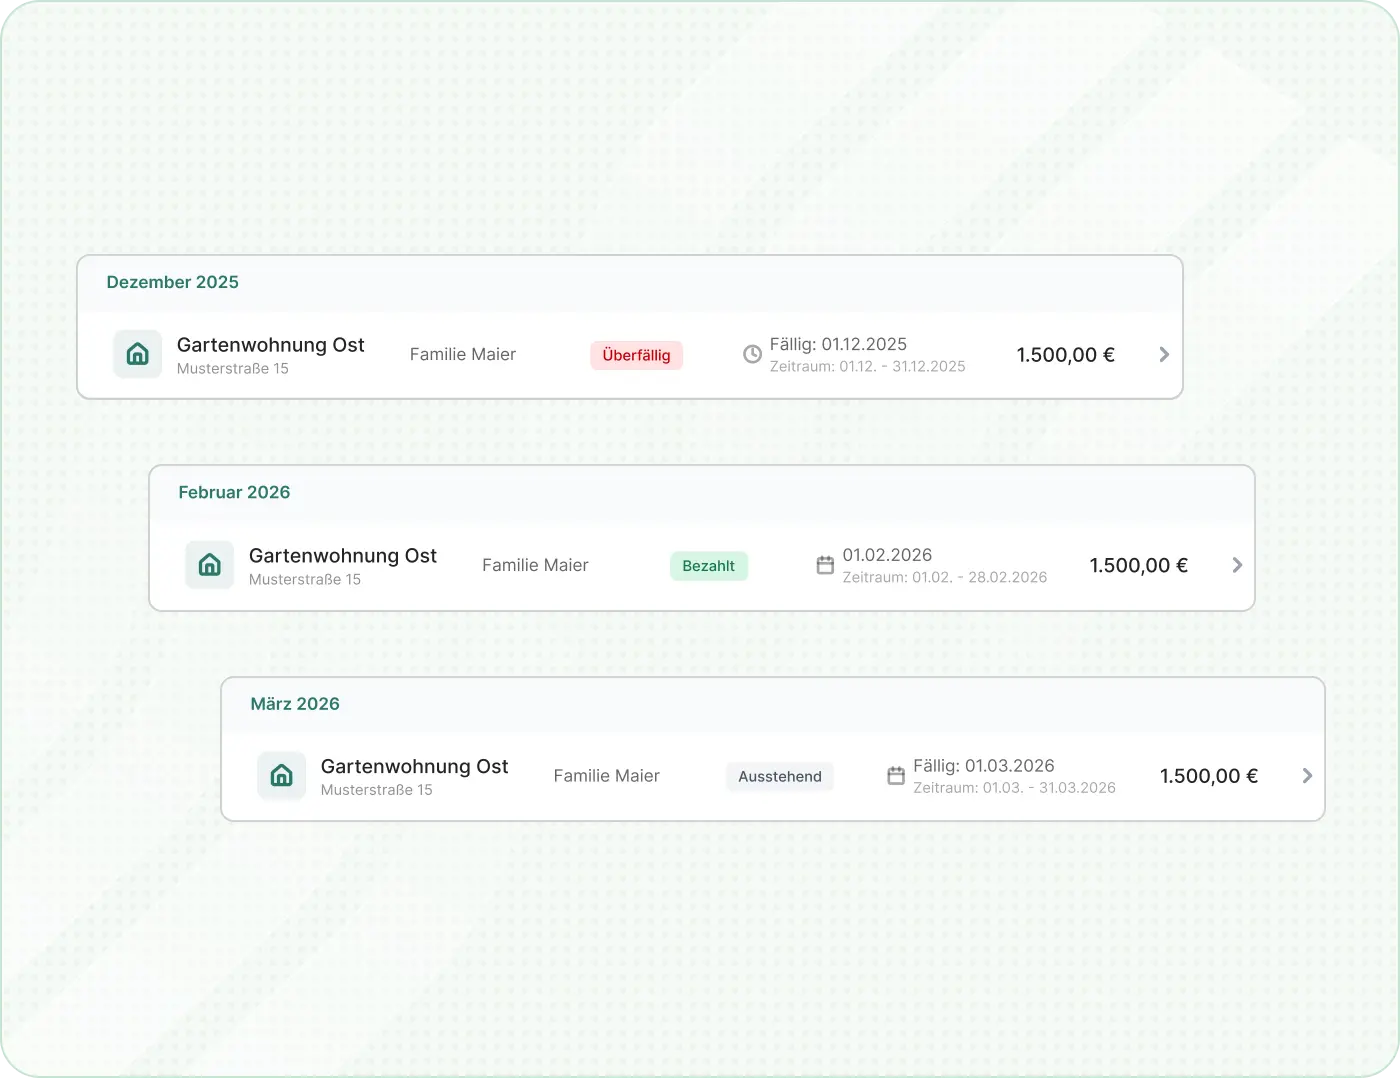Click the house icon in the Dezember 2025 row
The height and width of the screenshot is (1078, 1400).
click(x=138, y=354)
